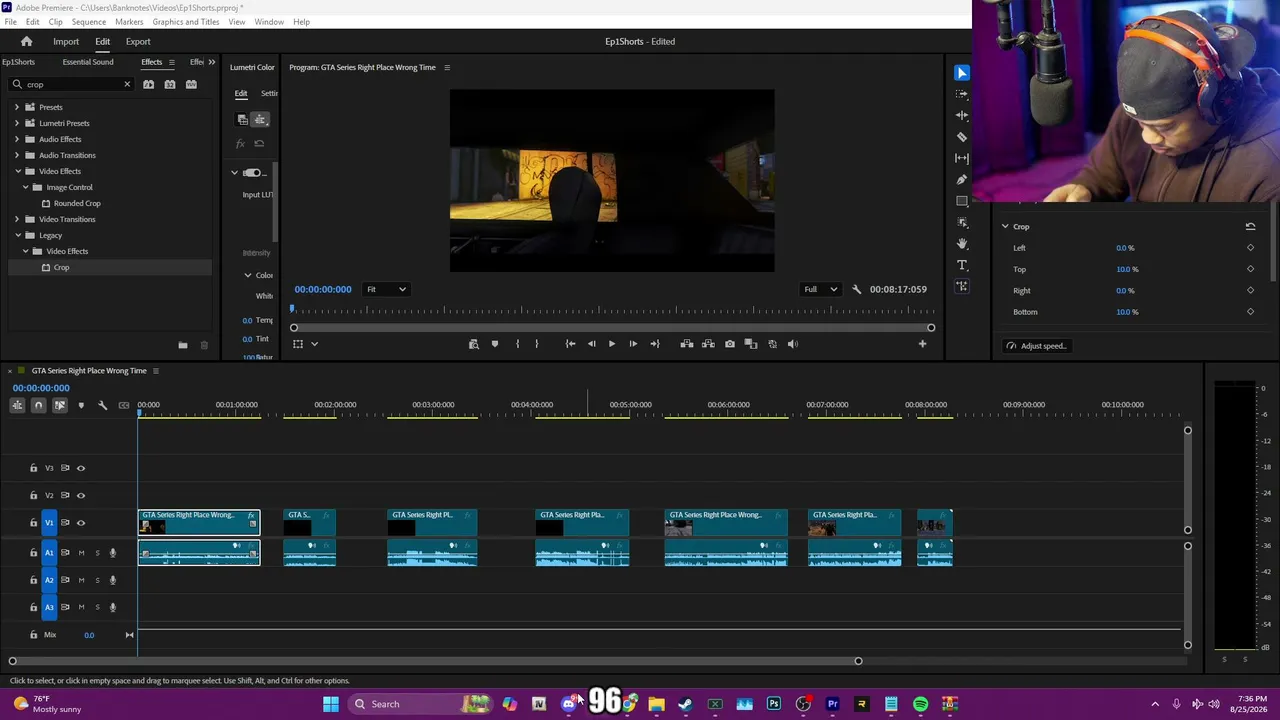Select the Pen tool

tap(962, 180)
